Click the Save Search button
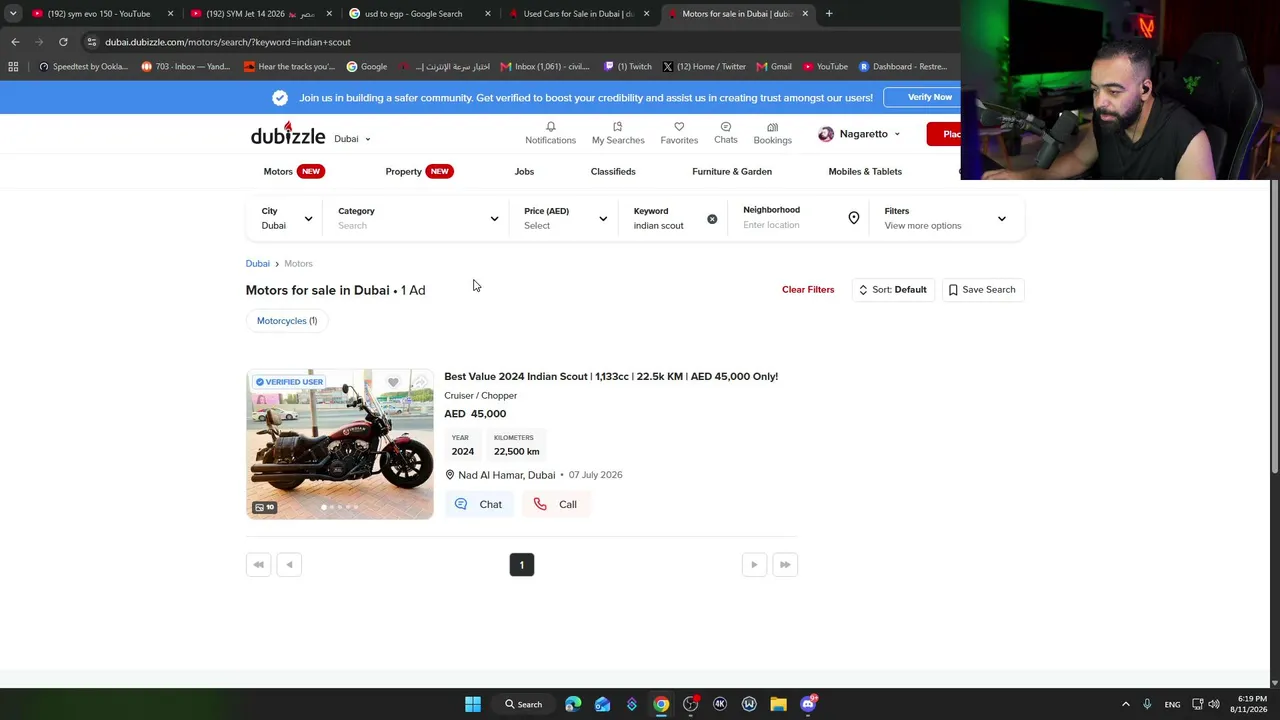The width and height of the screenshot is (1280, 720). (983, 290)
